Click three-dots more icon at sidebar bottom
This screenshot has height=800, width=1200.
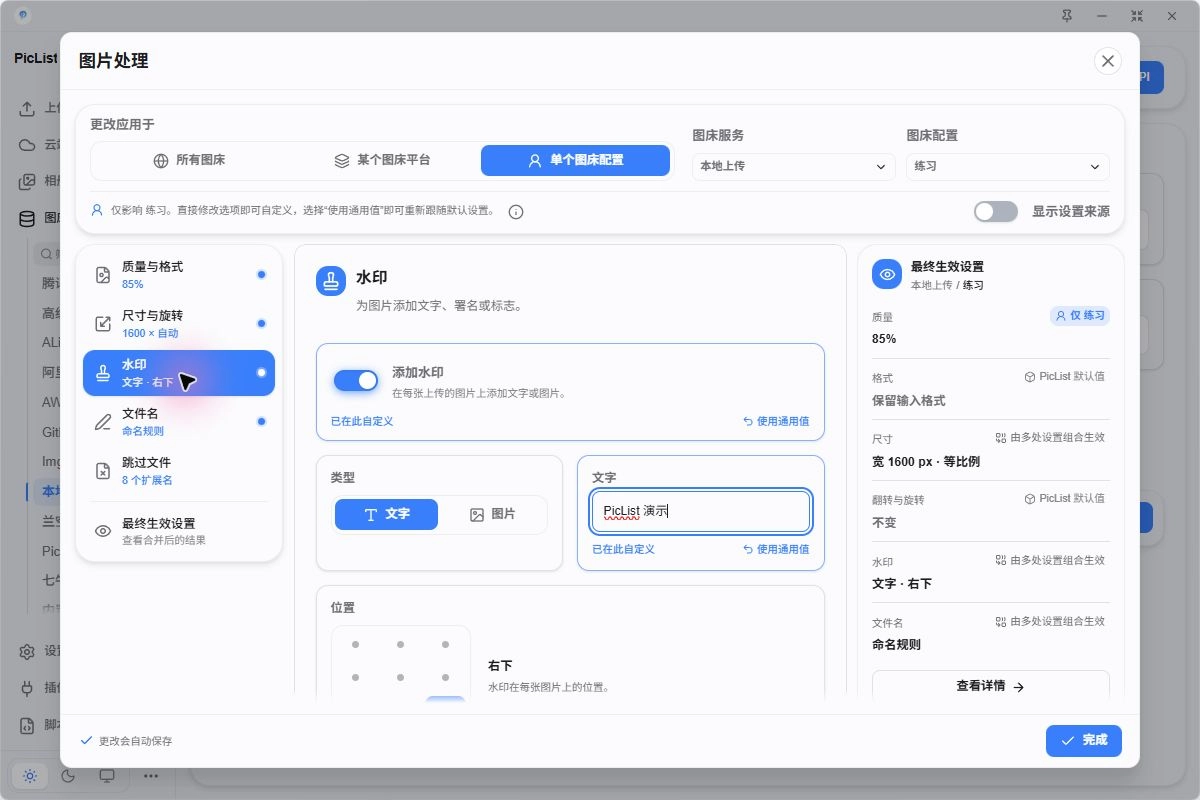point(151,775)
